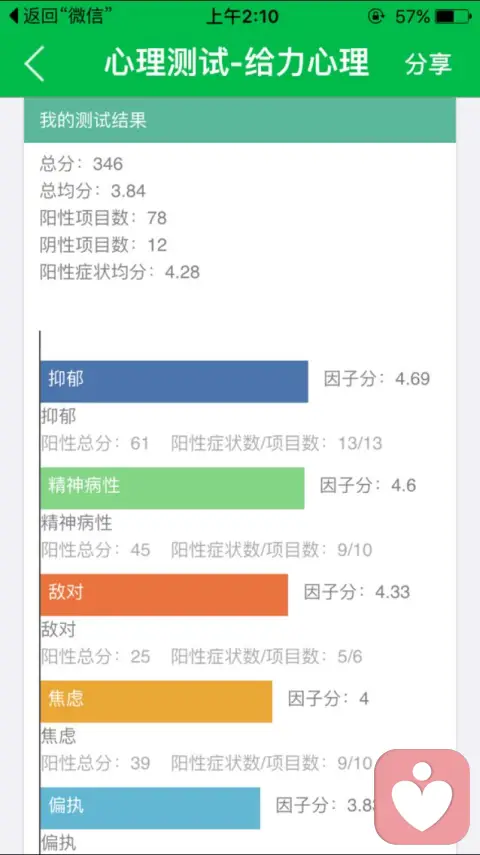Select the blue 抑郁 bar
Screen dimensions: 480x855
coord(174,381)
